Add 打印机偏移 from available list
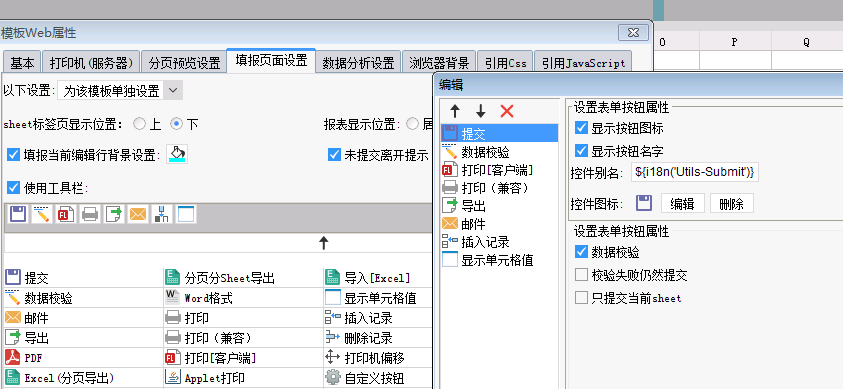The width and height of the screenshot is (843, 389). click(x=365, y=358)
